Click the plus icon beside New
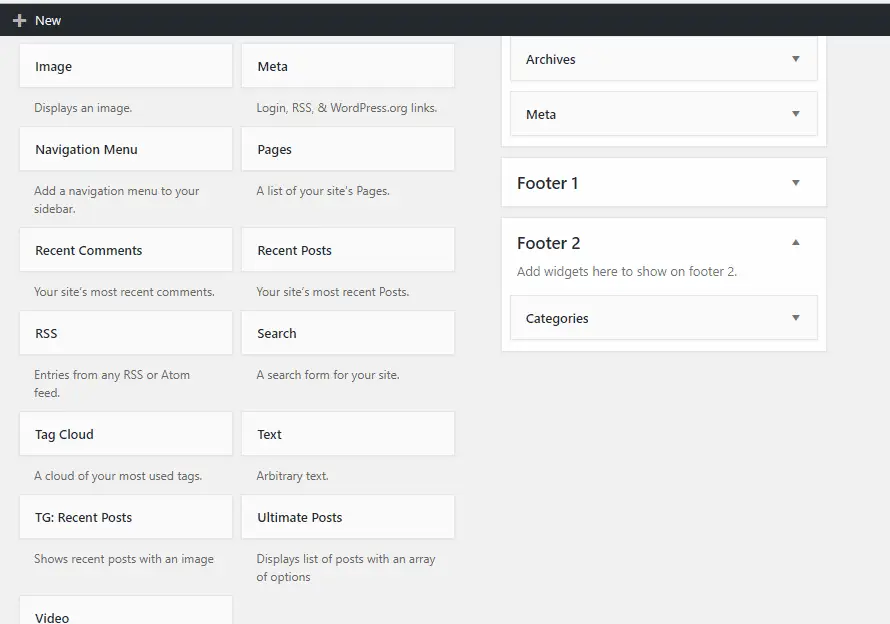Image resolution: width=890 pixels, height=624 pixels. 19,20
